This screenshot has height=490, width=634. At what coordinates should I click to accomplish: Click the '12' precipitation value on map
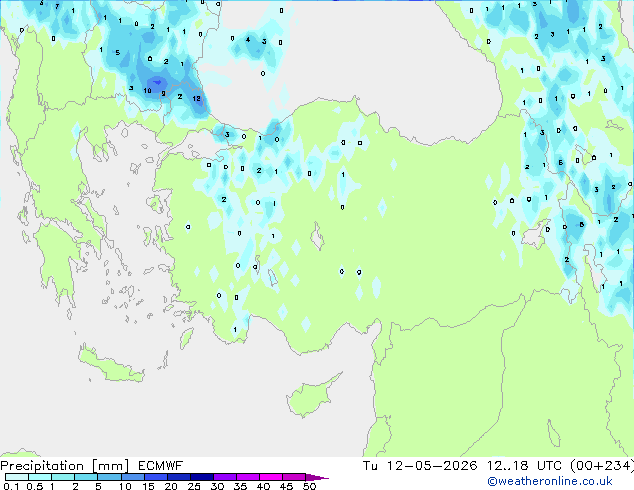[197, 98]
